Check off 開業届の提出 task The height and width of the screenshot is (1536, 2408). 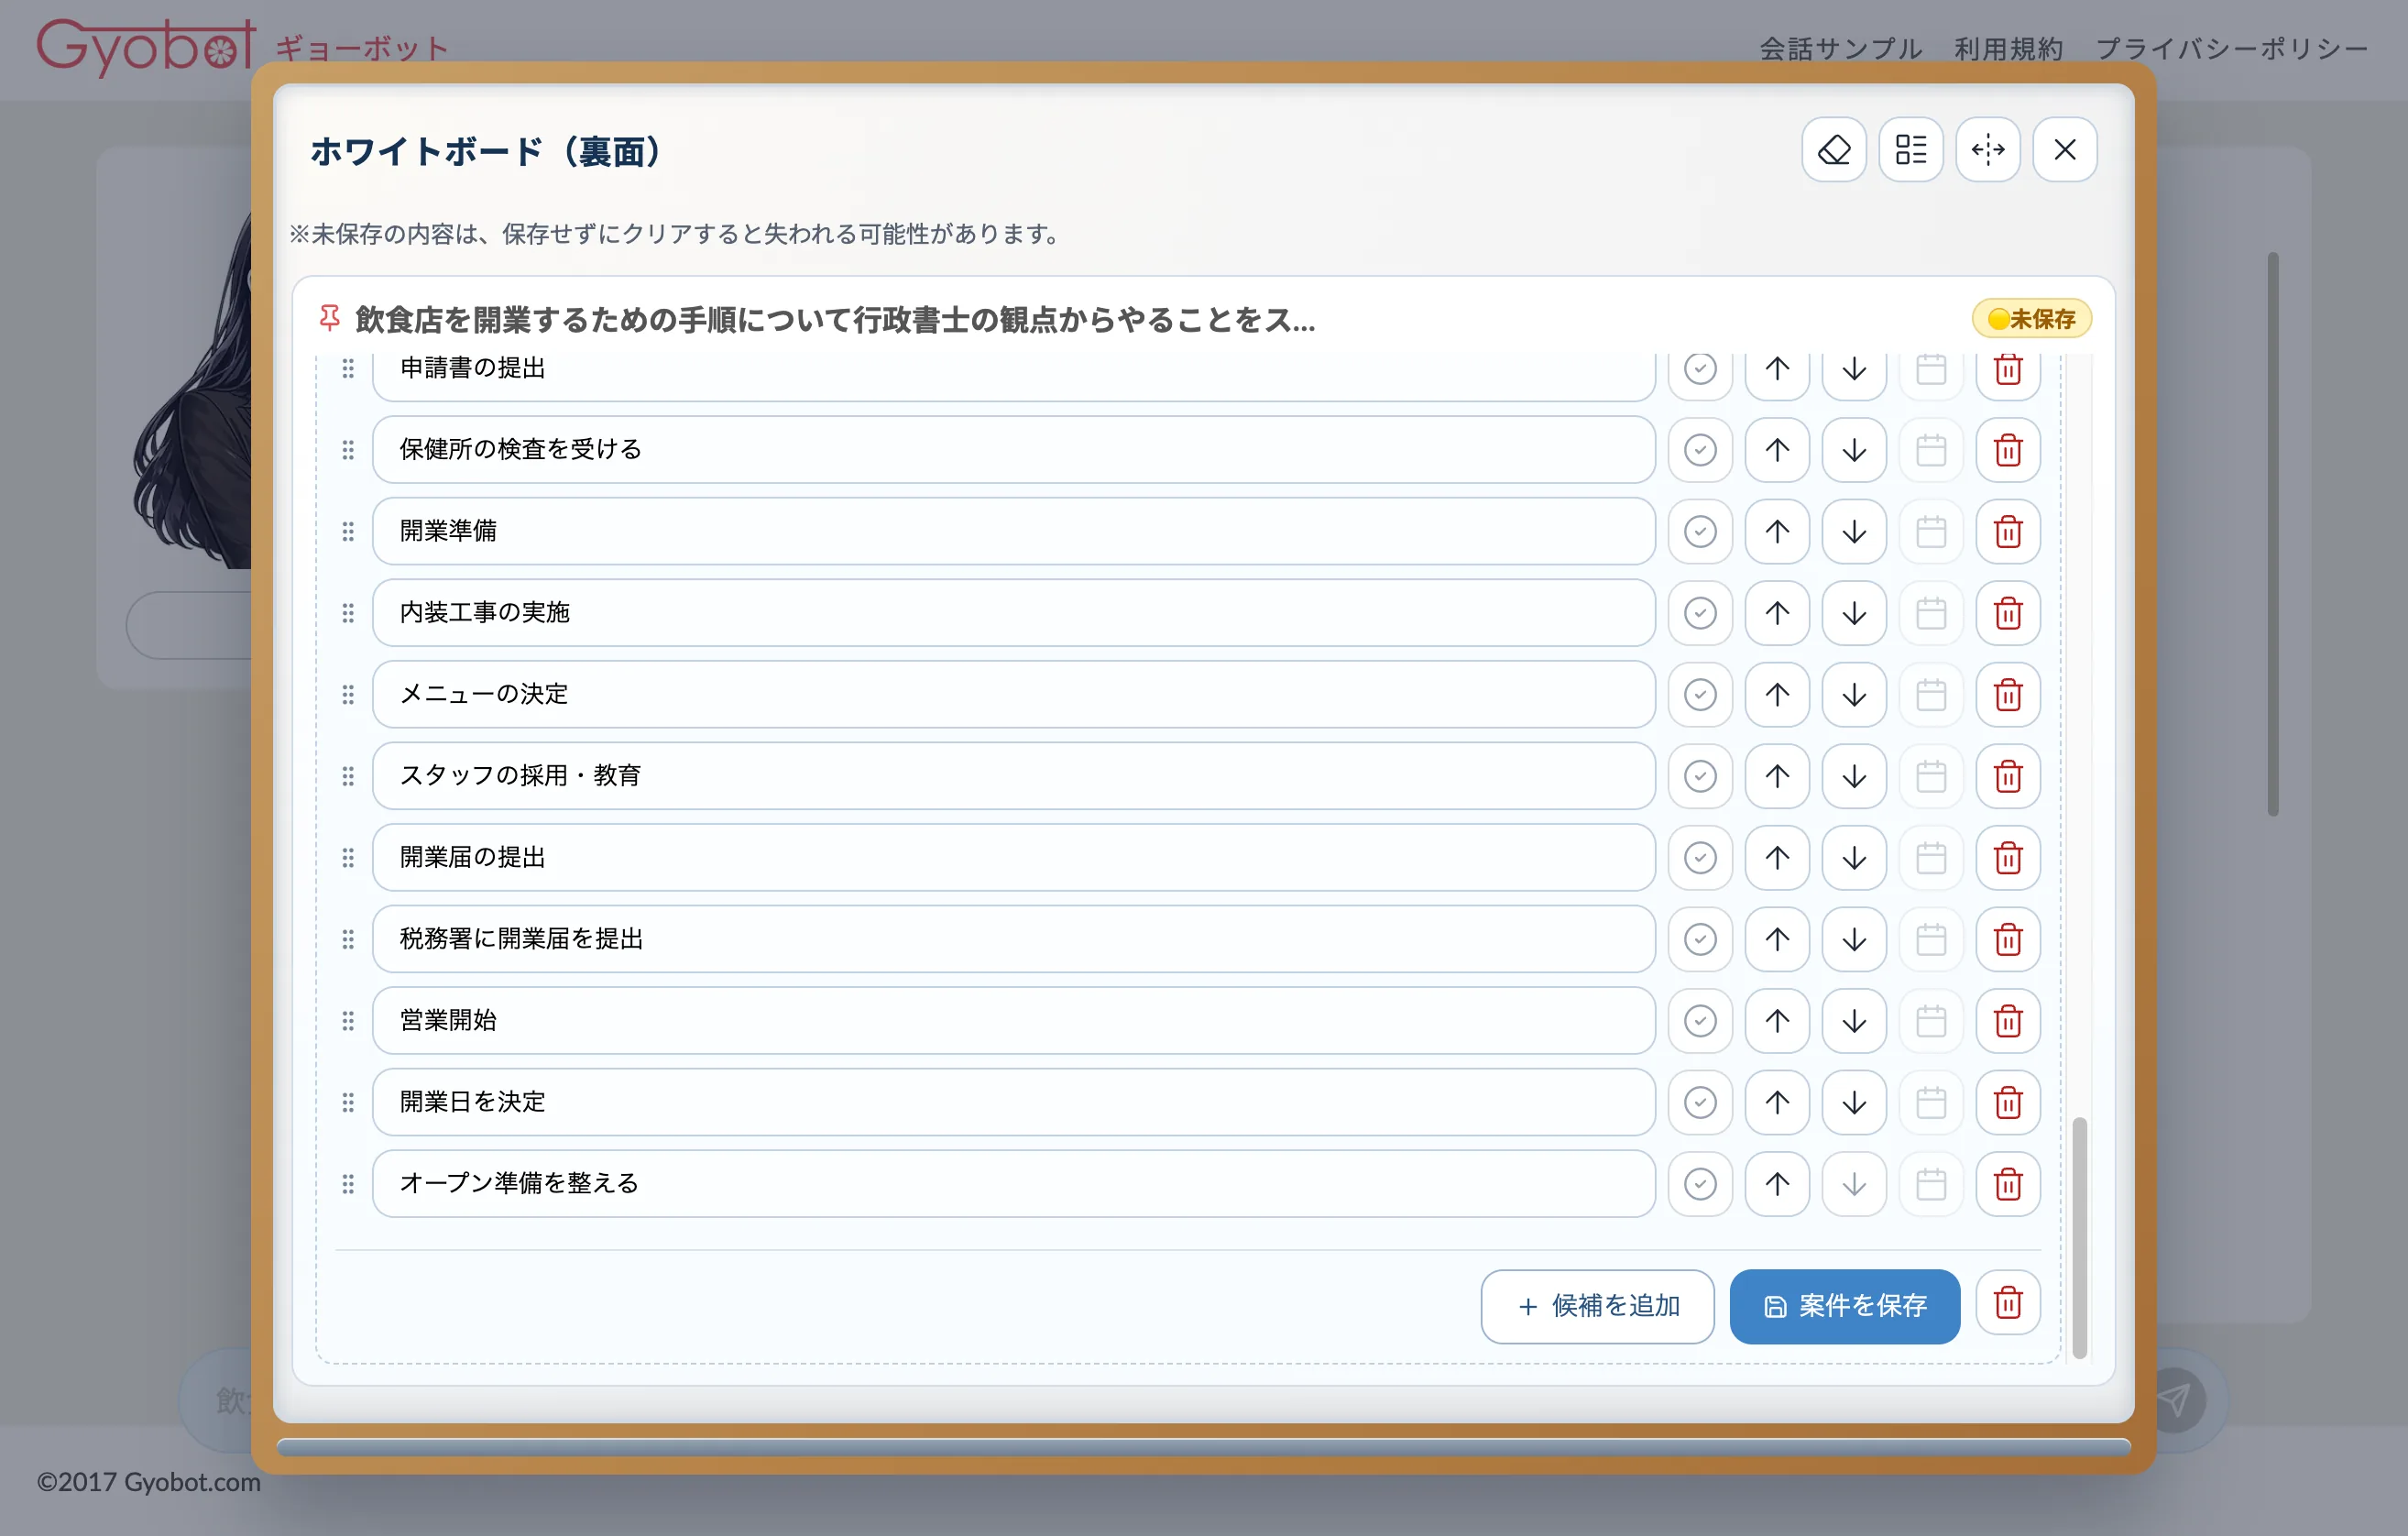tap(1699, 857)
